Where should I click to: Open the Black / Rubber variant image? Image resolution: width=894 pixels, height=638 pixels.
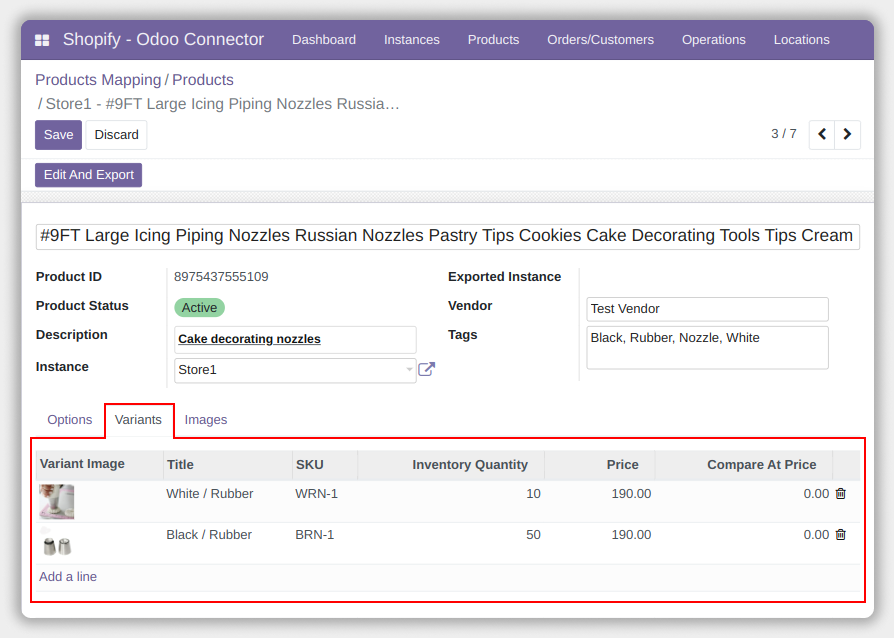[x=56, y=543]
